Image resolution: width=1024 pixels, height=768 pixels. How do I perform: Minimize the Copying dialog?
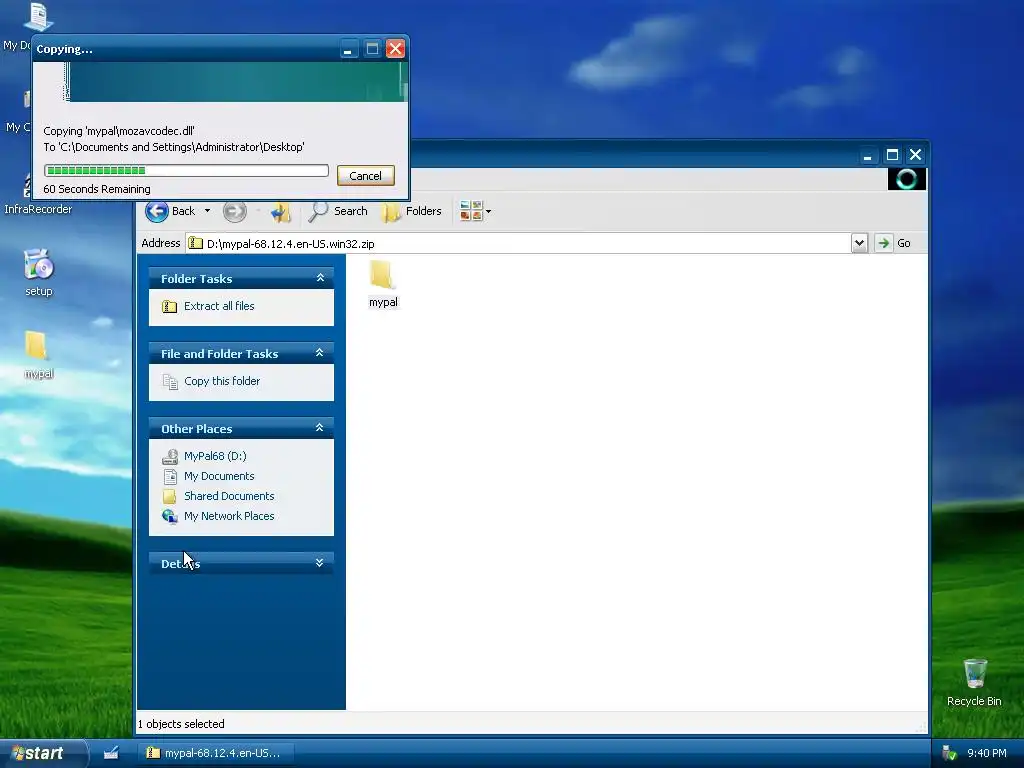(348, 48)
